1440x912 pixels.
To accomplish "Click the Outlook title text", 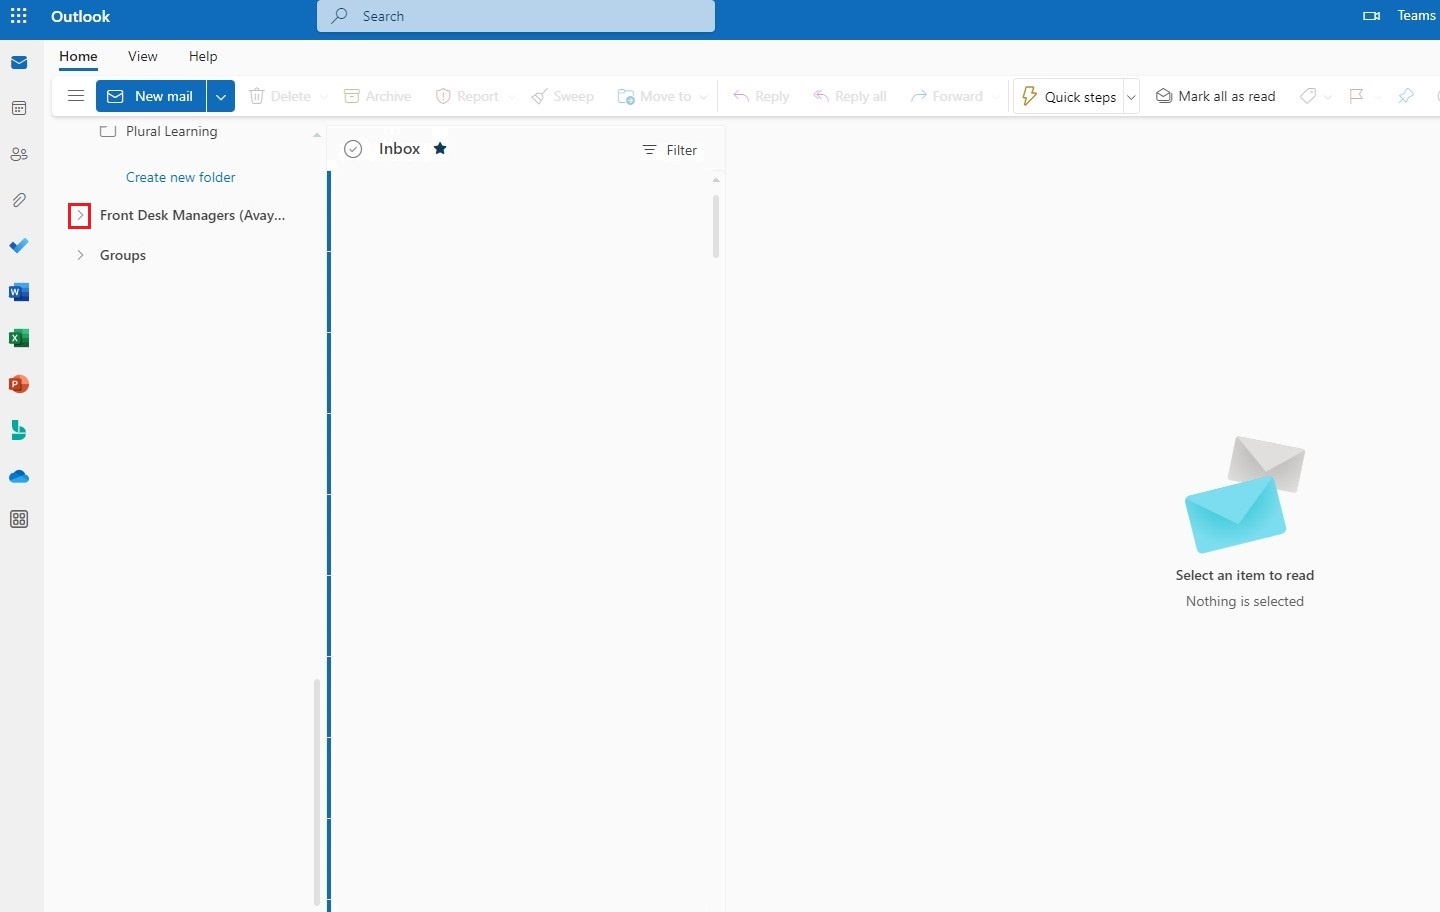I will coord(81,16).
